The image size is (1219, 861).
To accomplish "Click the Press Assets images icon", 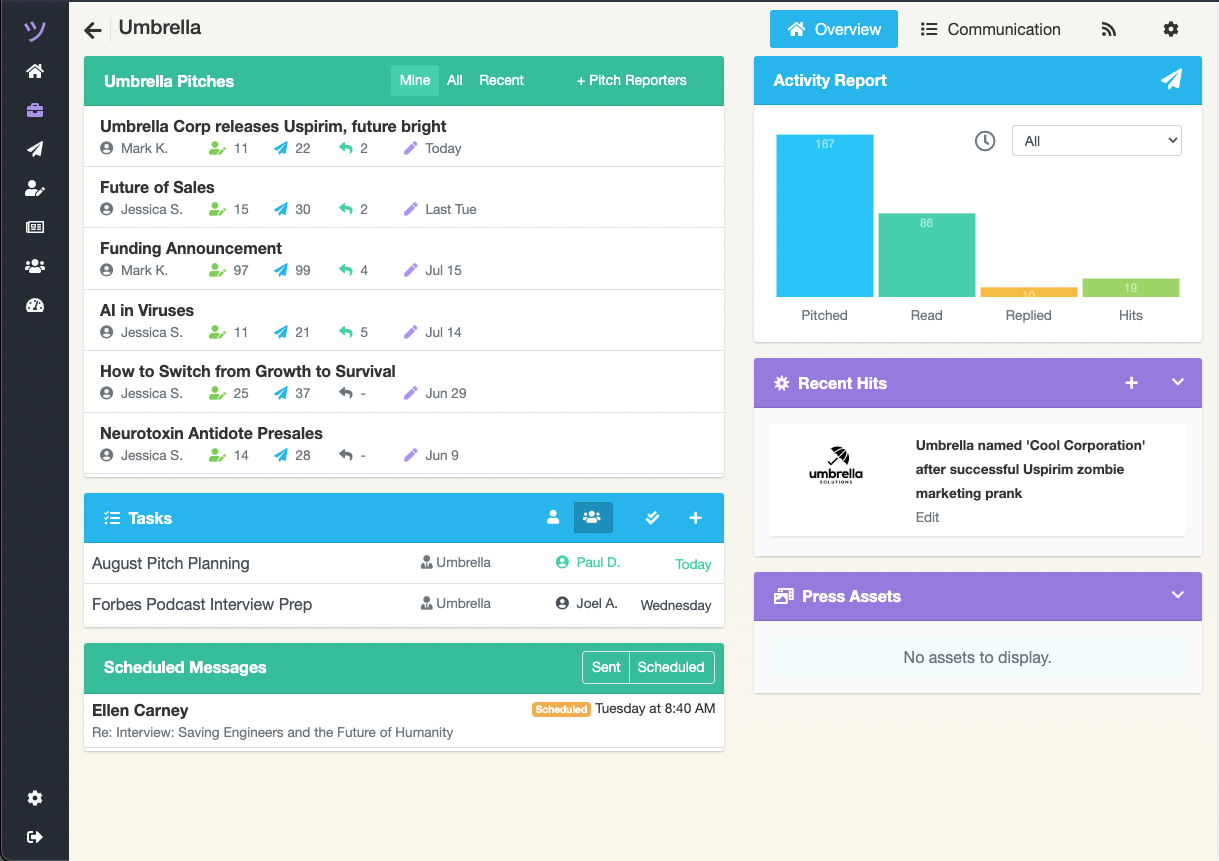I will point(784,596).
